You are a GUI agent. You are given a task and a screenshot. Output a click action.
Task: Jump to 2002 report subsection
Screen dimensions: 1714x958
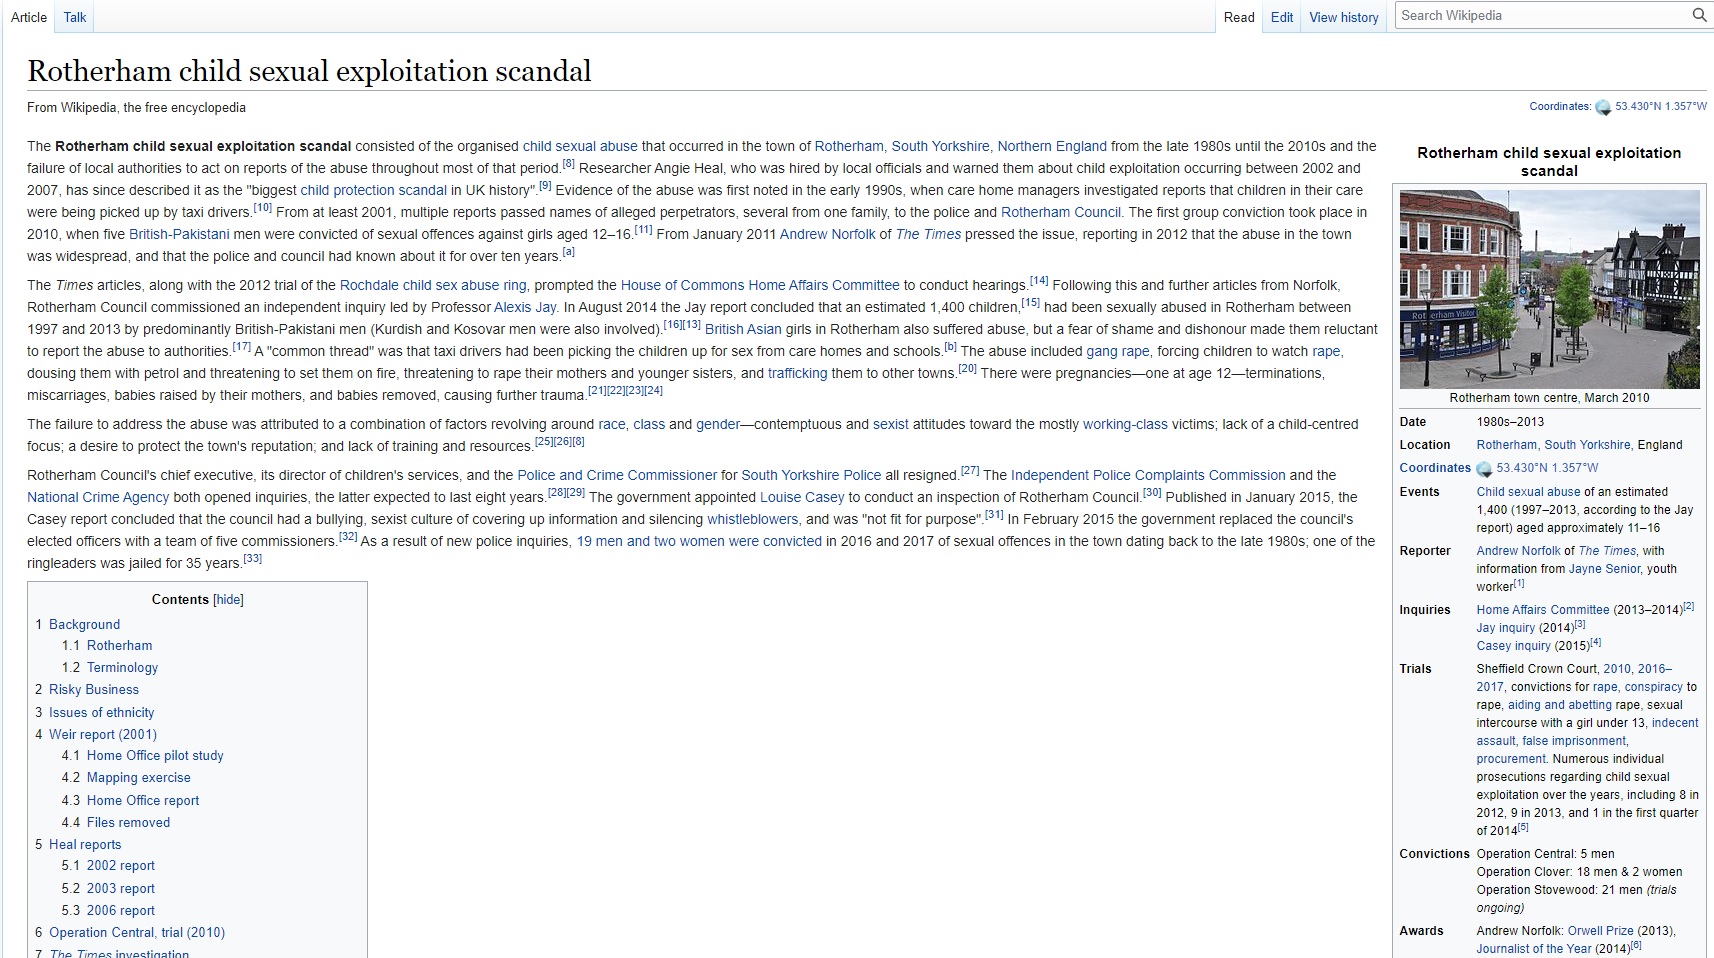coord(121,865)
